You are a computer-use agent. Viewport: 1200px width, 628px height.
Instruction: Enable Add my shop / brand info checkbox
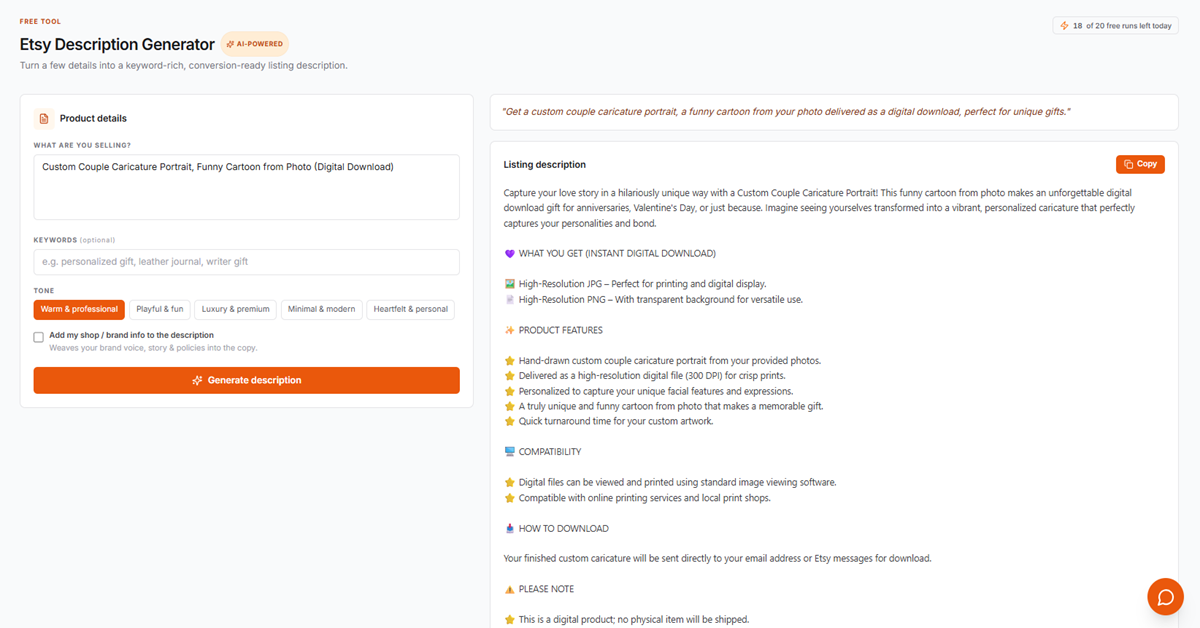39,337
